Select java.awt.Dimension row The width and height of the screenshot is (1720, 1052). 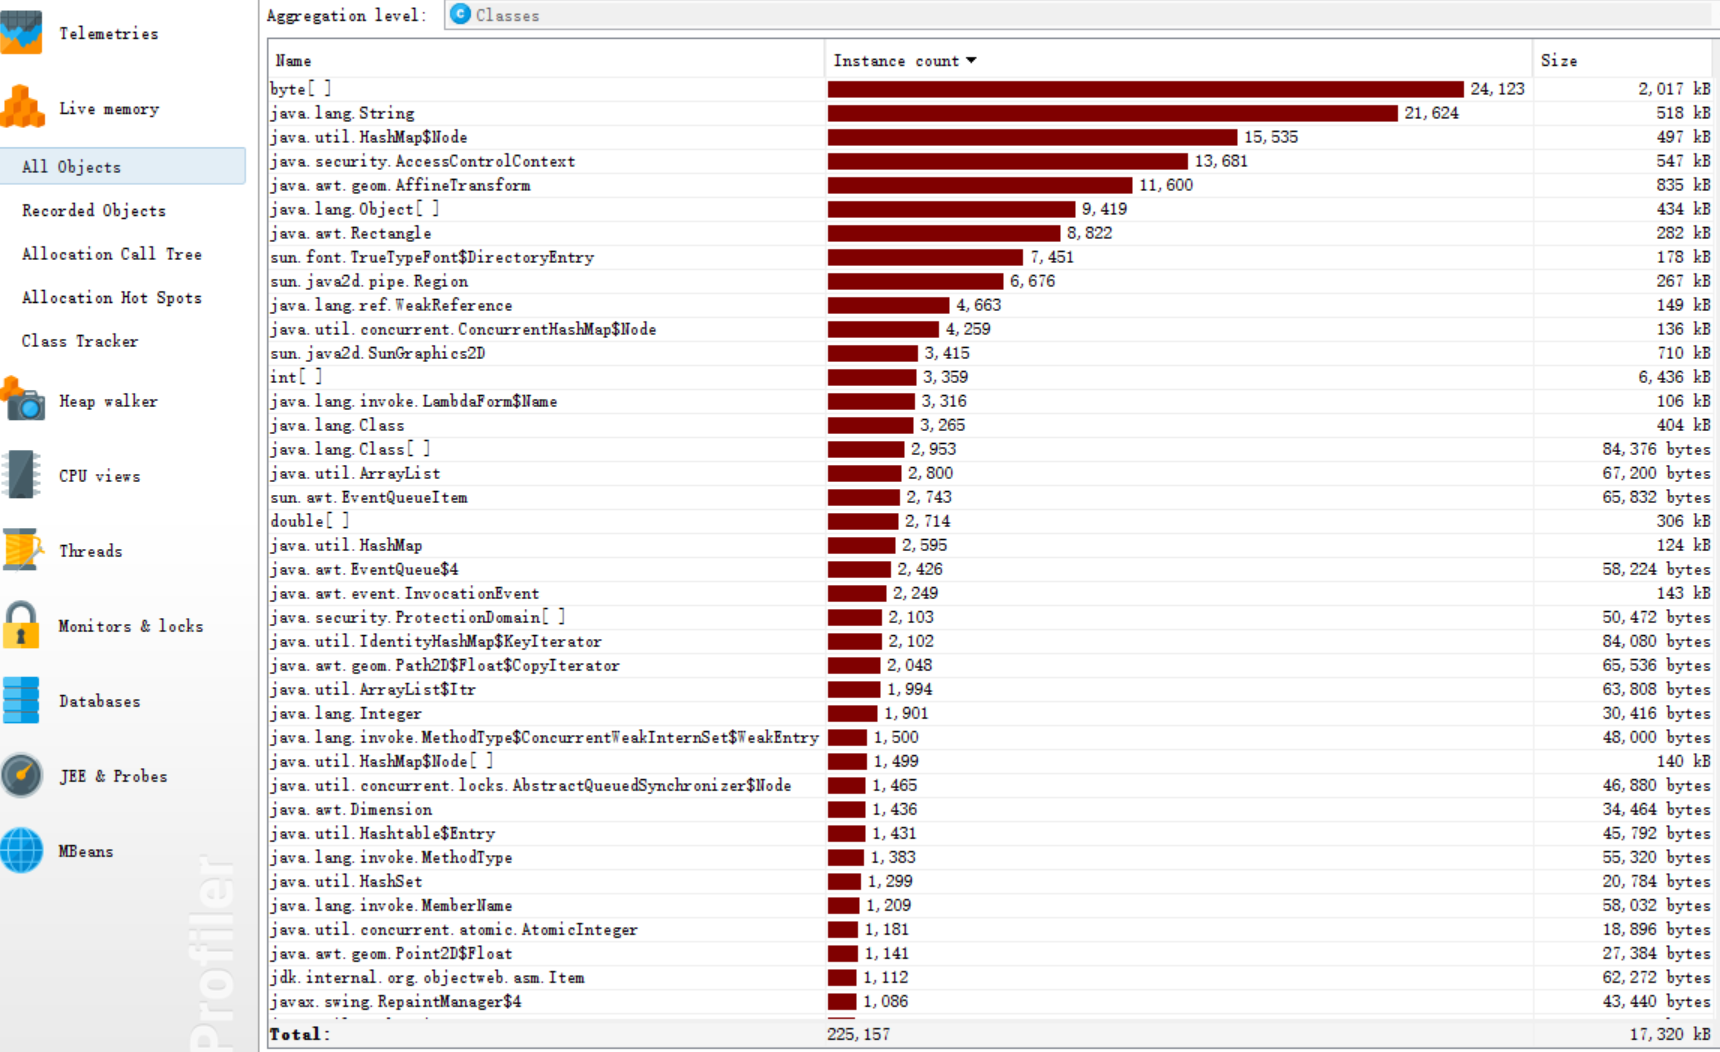click(x=992, y=809)
